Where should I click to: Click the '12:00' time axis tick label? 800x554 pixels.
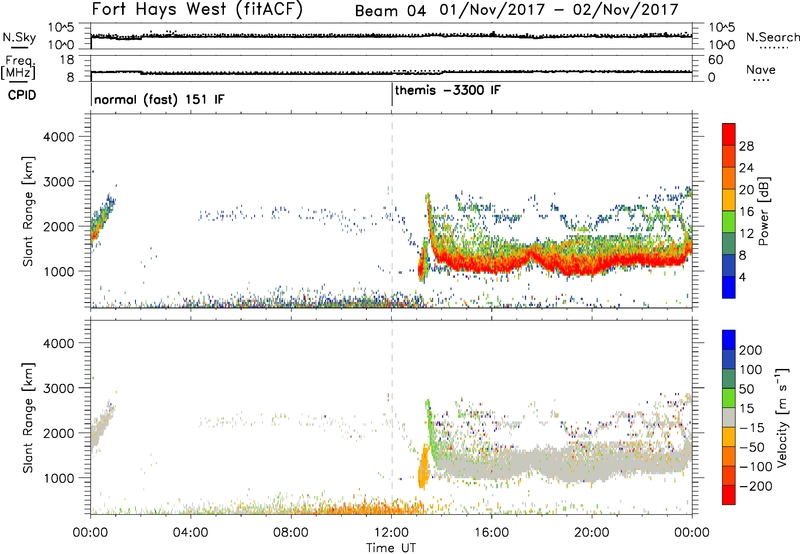[x=391, y=533]
